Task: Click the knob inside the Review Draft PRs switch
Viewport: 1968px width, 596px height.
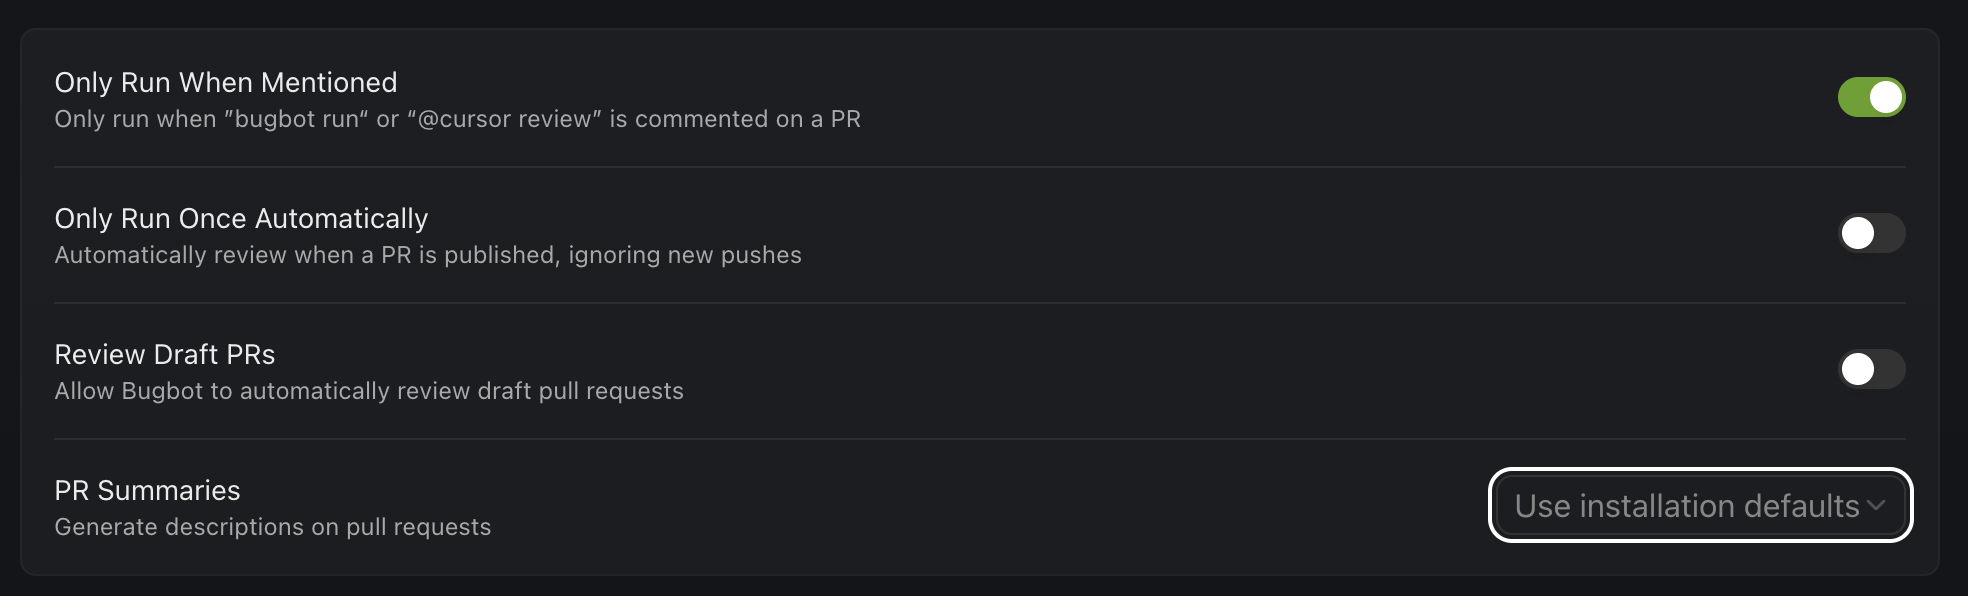Action: pos(1858,369)
